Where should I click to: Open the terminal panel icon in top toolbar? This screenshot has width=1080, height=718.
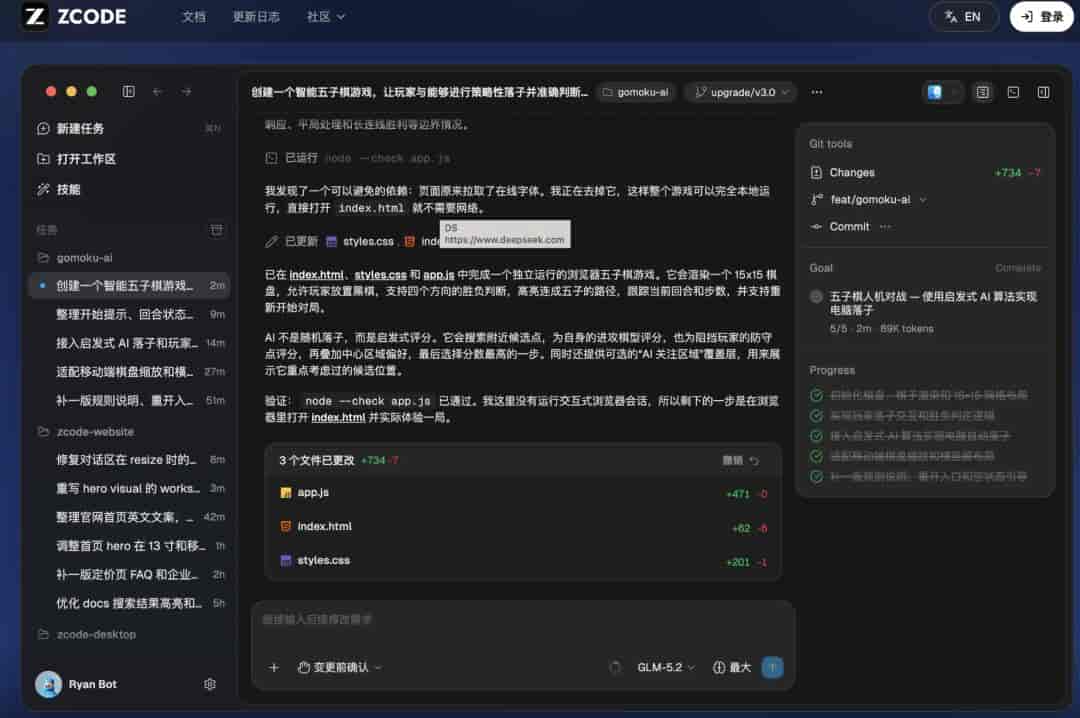pos(1013,92)
